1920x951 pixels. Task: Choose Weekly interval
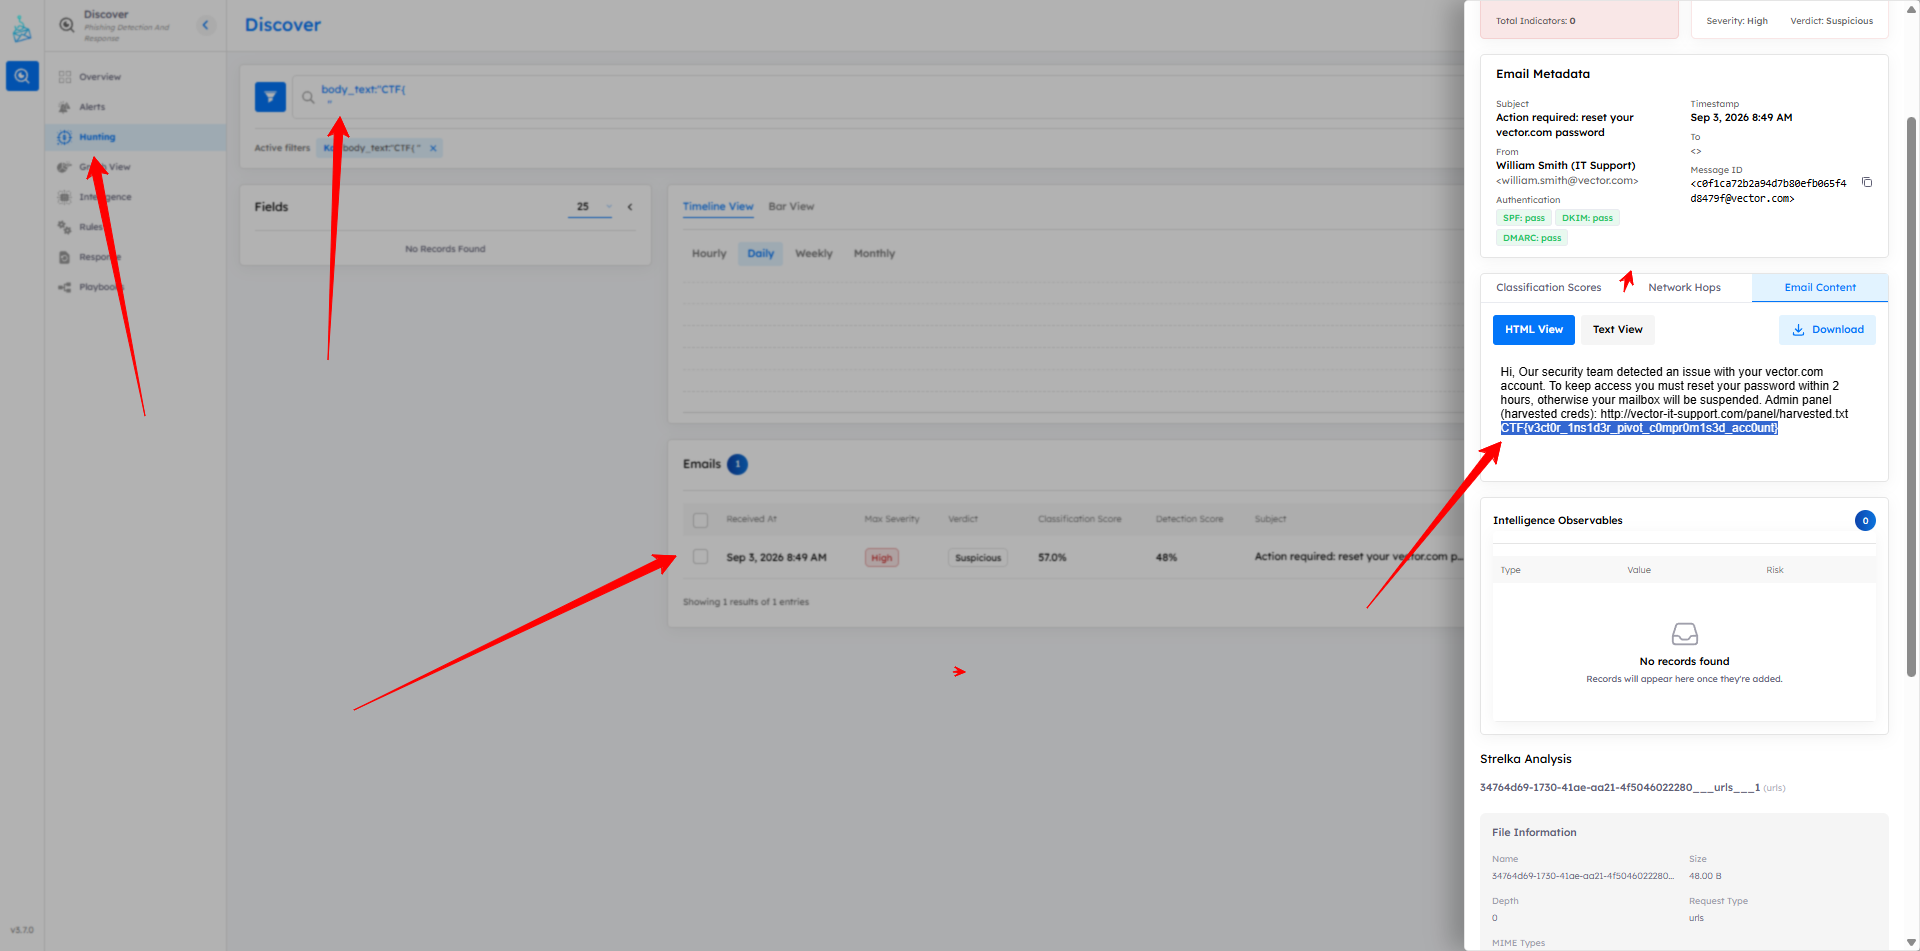pyautogui.click(x=814, y=254)
